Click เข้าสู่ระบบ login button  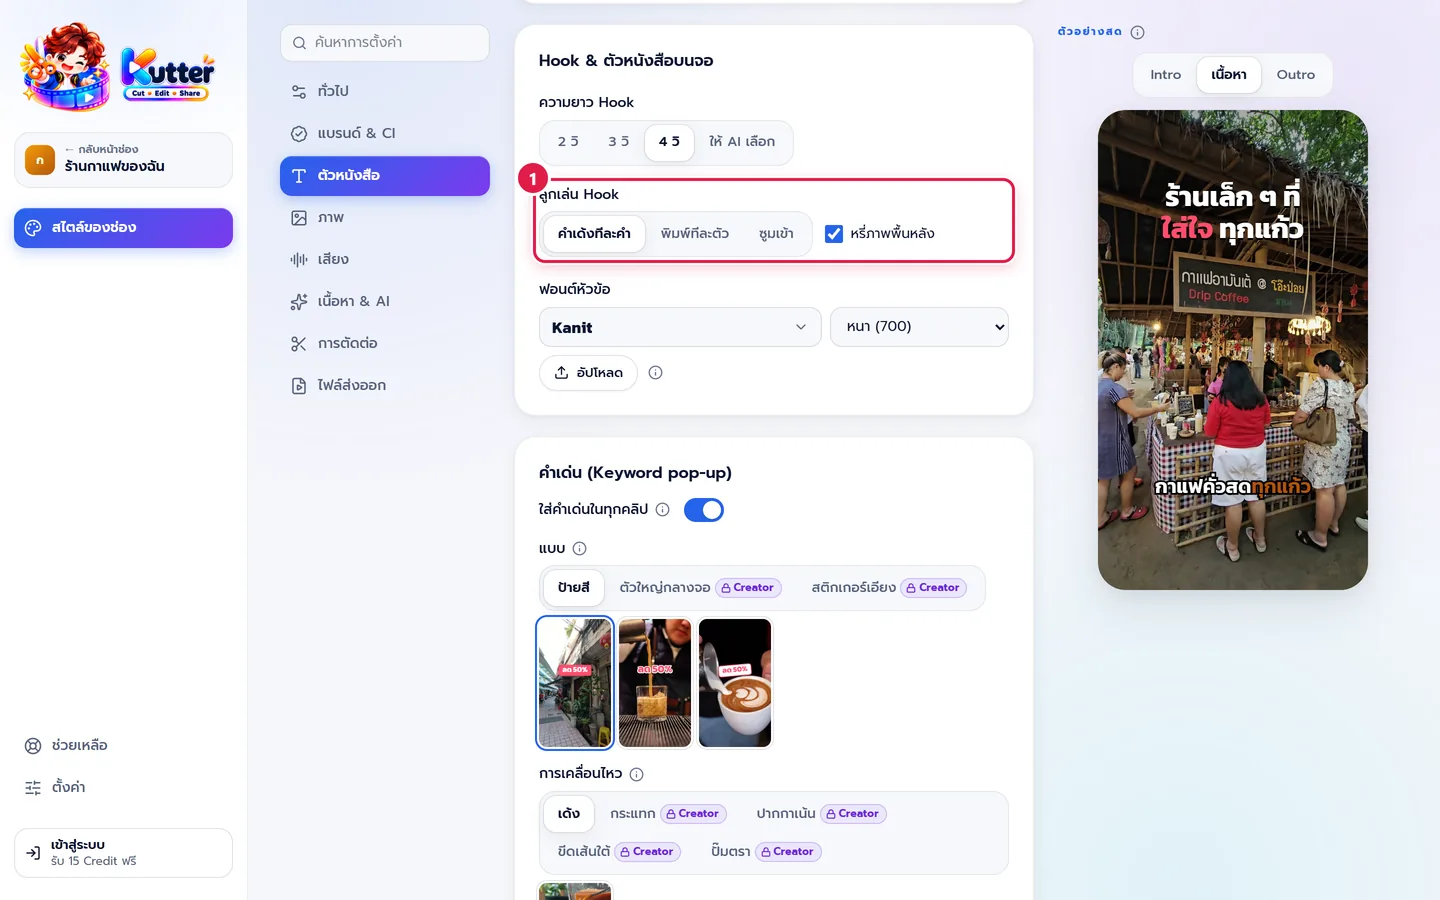[x=123, y=853]
